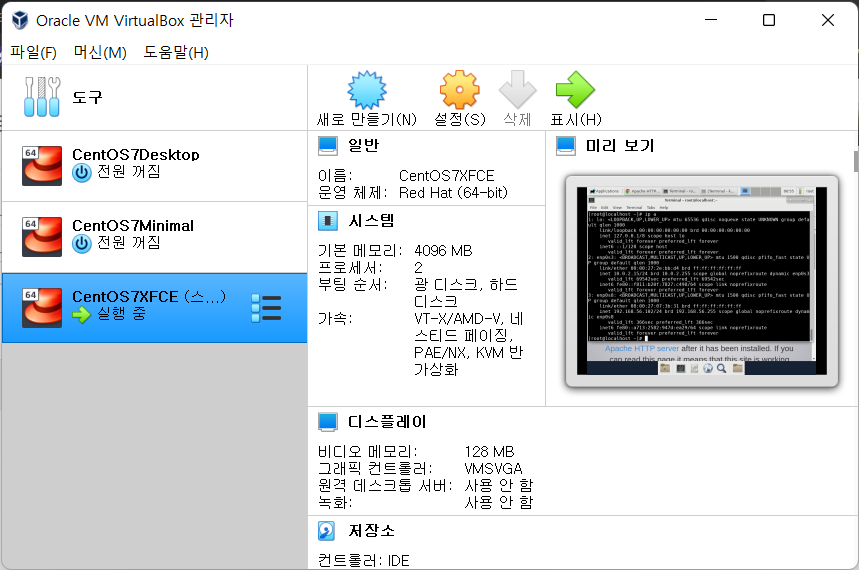Image resolution: width=859 pixels, height=570 pixels.
Task: Maximize the VirtualBox Manager window
Action: [769, 20]
